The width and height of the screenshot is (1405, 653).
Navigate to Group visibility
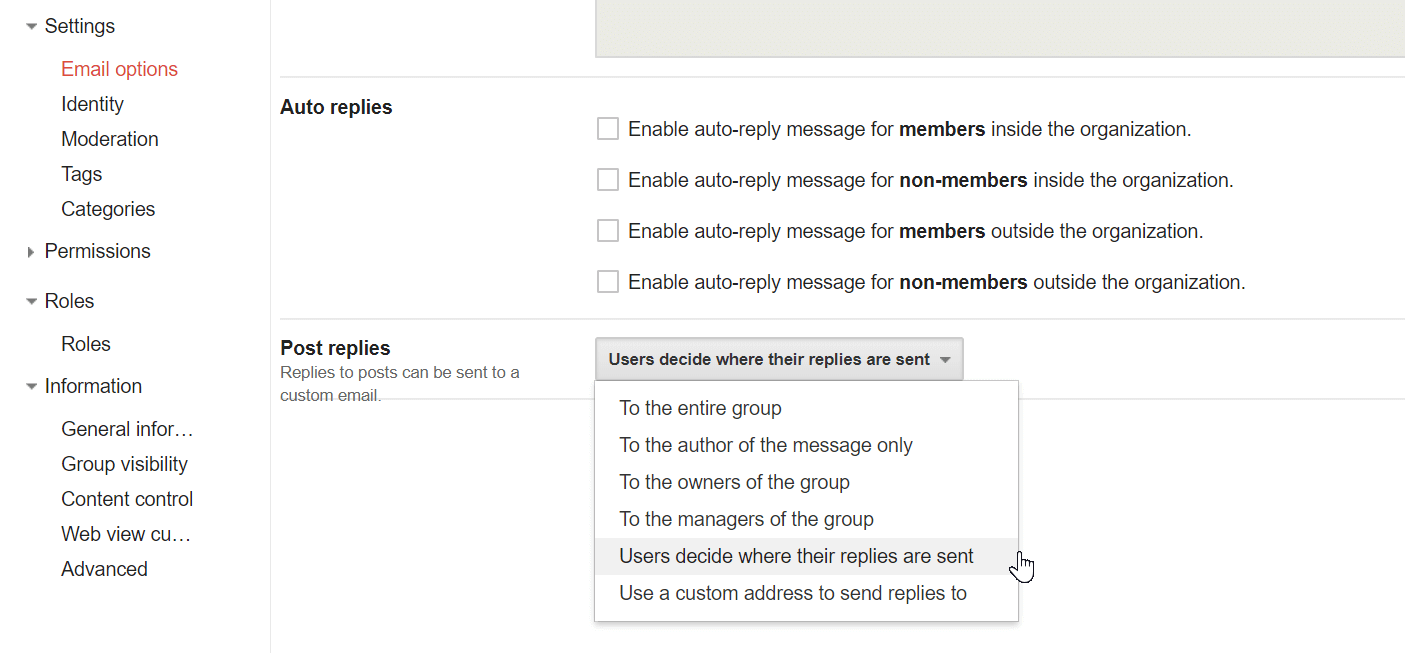point(124,464)
